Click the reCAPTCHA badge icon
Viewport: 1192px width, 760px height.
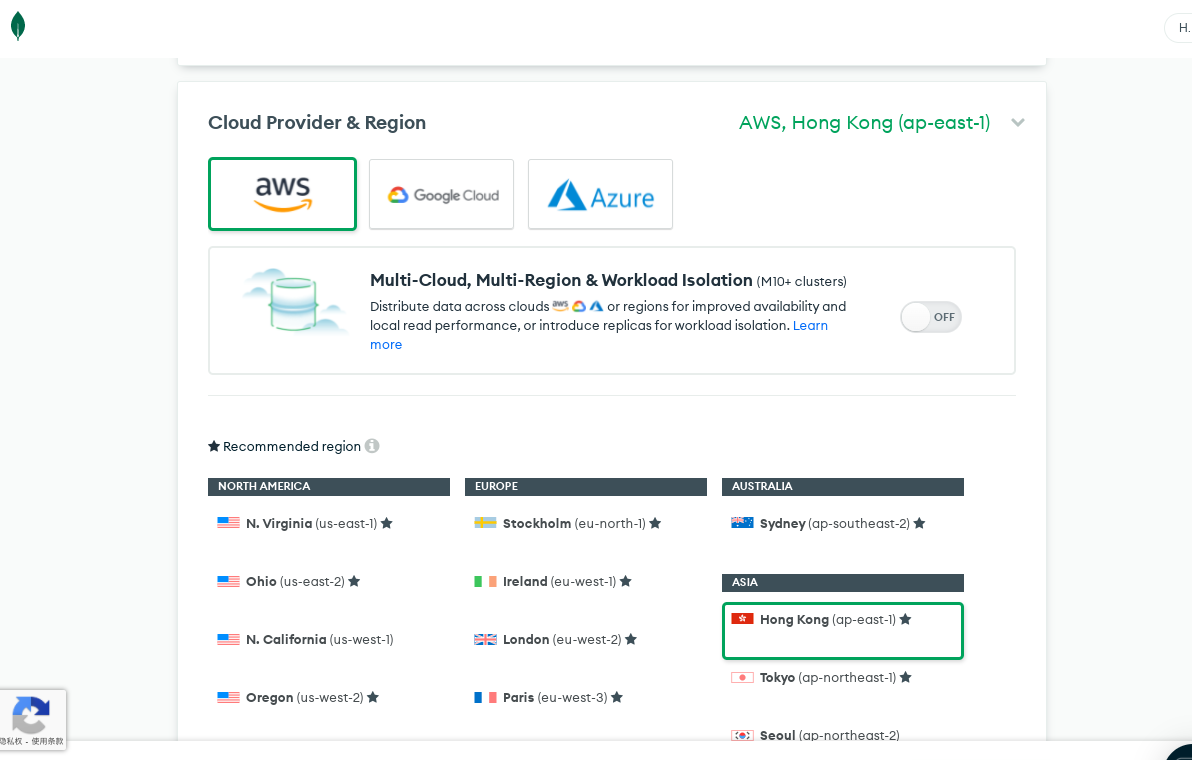(x=31, y=715)
